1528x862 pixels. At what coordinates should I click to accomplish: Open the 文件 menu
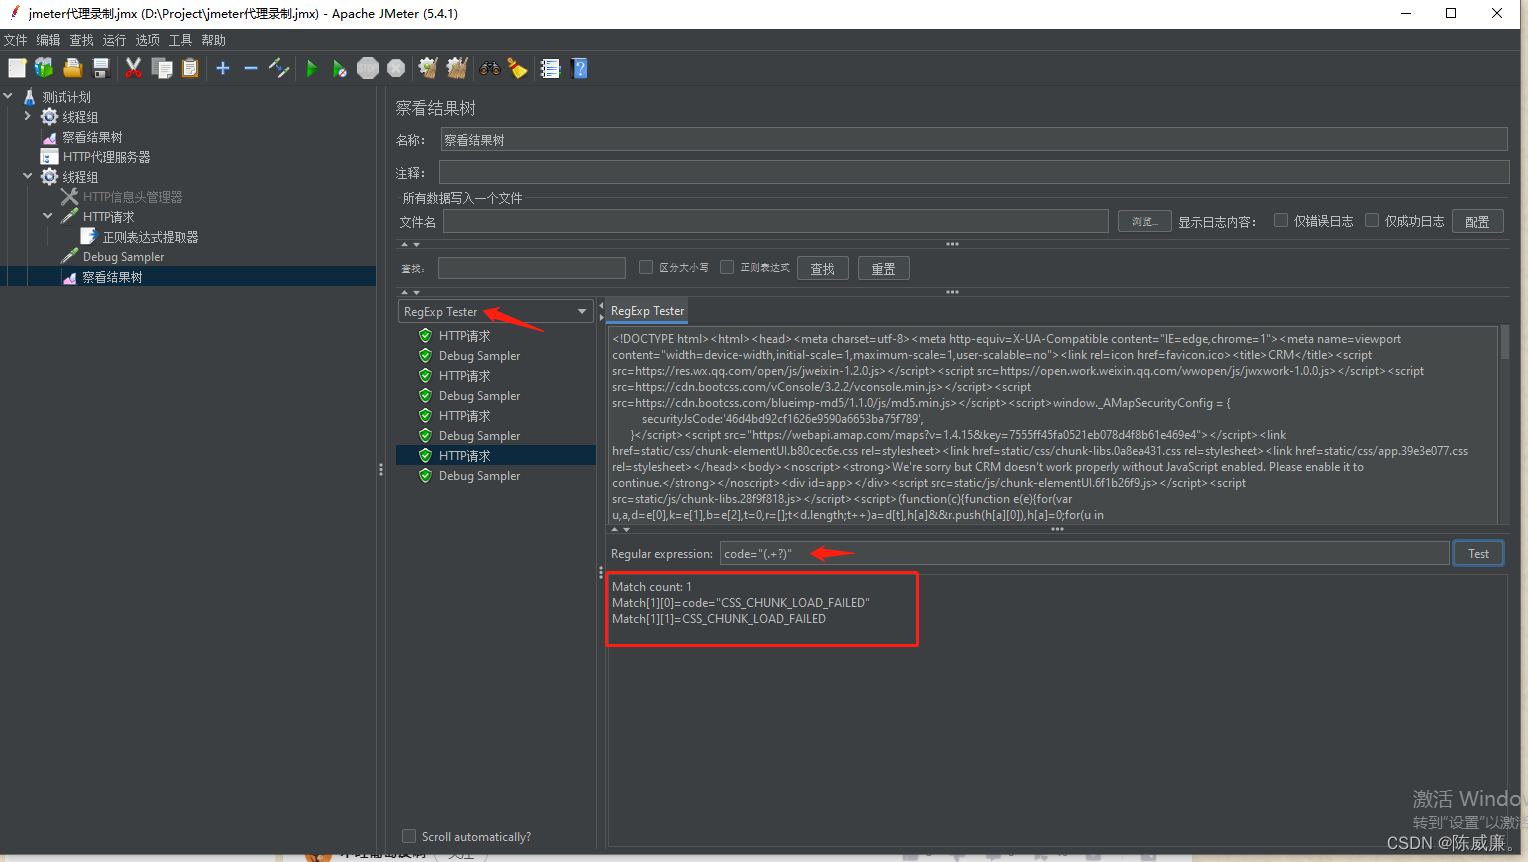click(x=16, y=40)
